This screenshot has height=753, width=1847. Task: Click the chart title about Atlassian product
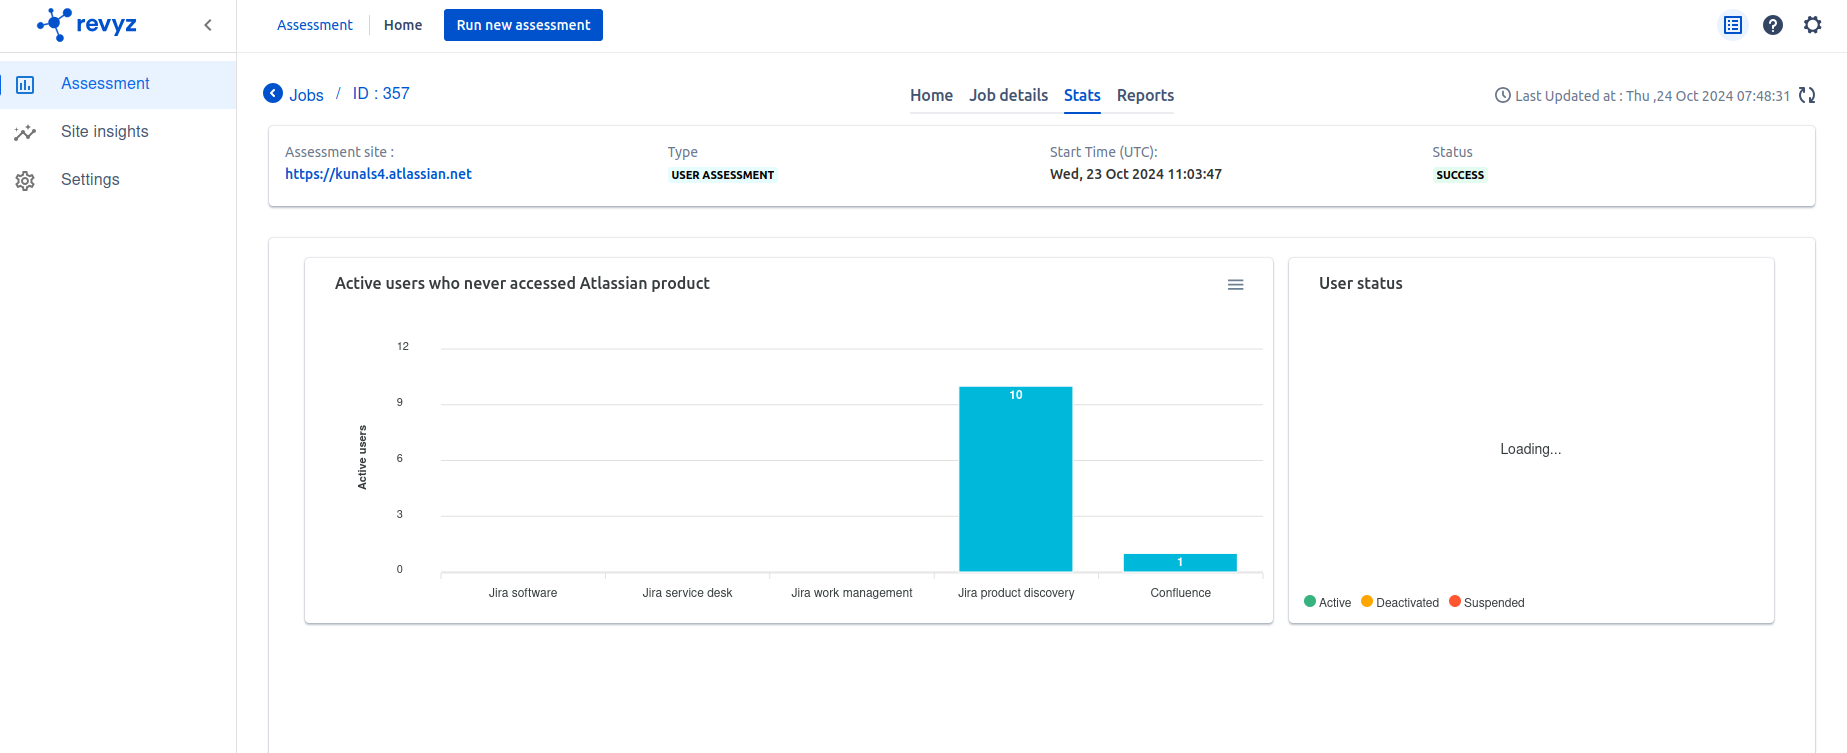[522, 284]
